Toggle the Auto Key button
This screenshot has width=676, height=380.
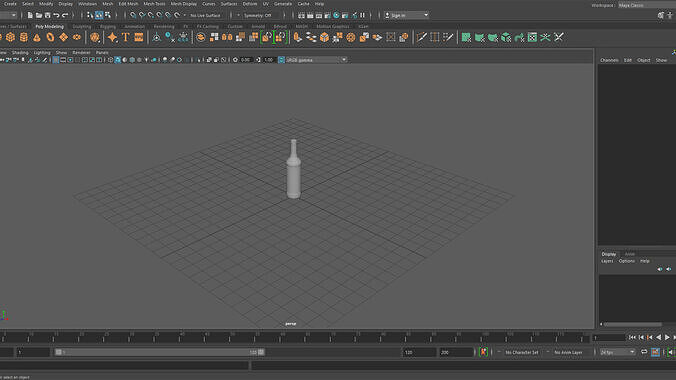point(483,352)
